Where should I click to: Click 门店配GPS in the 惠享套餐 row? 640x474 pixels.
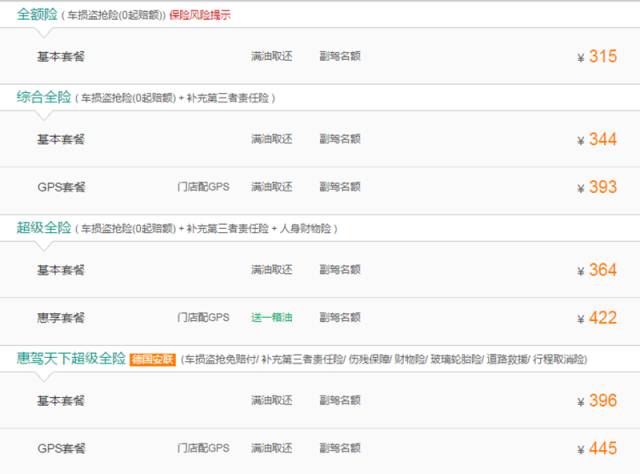(x=203, y=318)
